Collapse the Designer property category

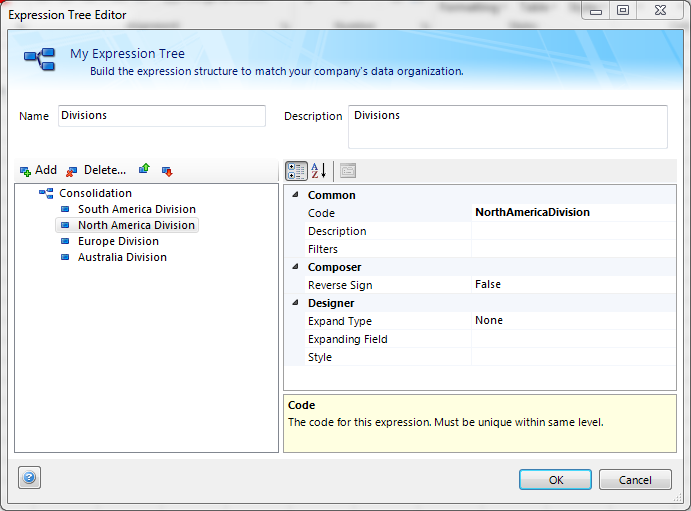[x=296, y=303]
